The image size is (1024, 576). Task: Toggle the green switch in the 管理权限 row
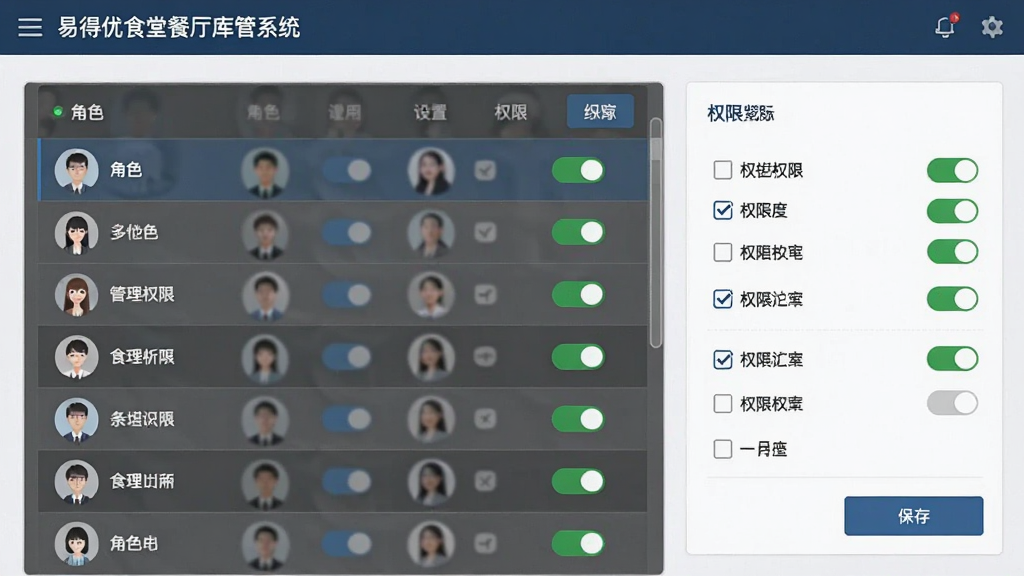point(579,295)
